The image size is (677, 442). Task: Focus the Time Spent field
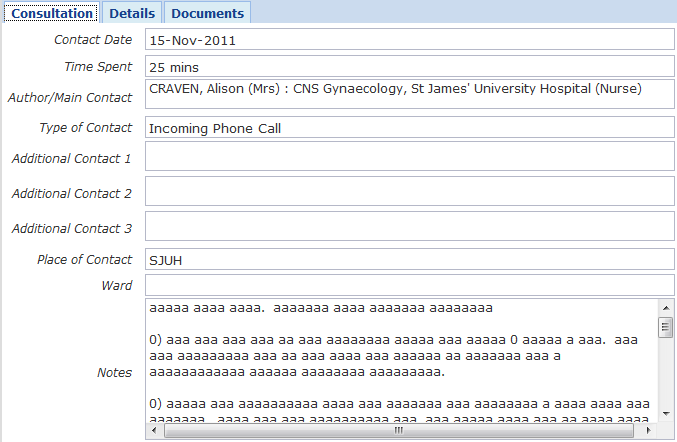410,67
